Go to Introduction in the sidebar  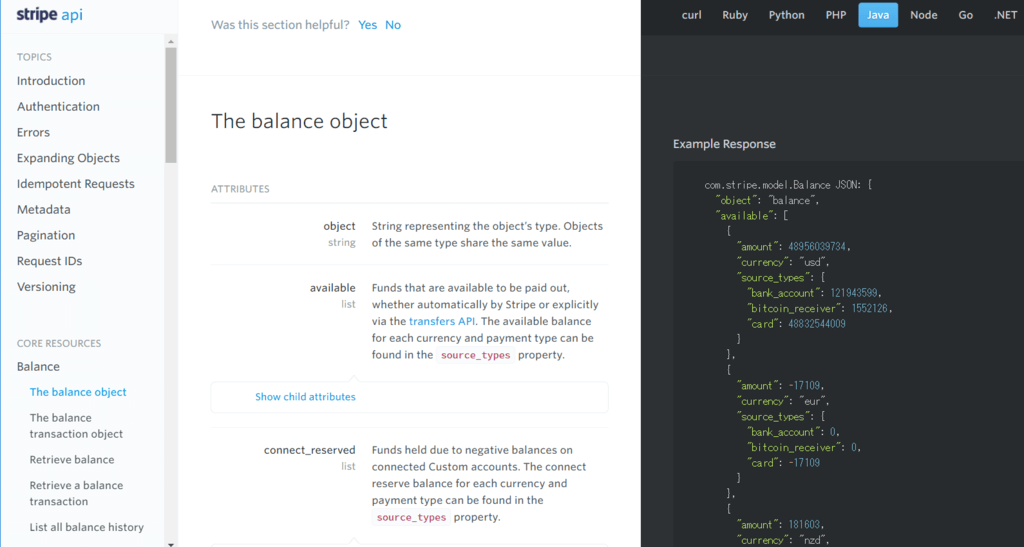coord(51,81)
